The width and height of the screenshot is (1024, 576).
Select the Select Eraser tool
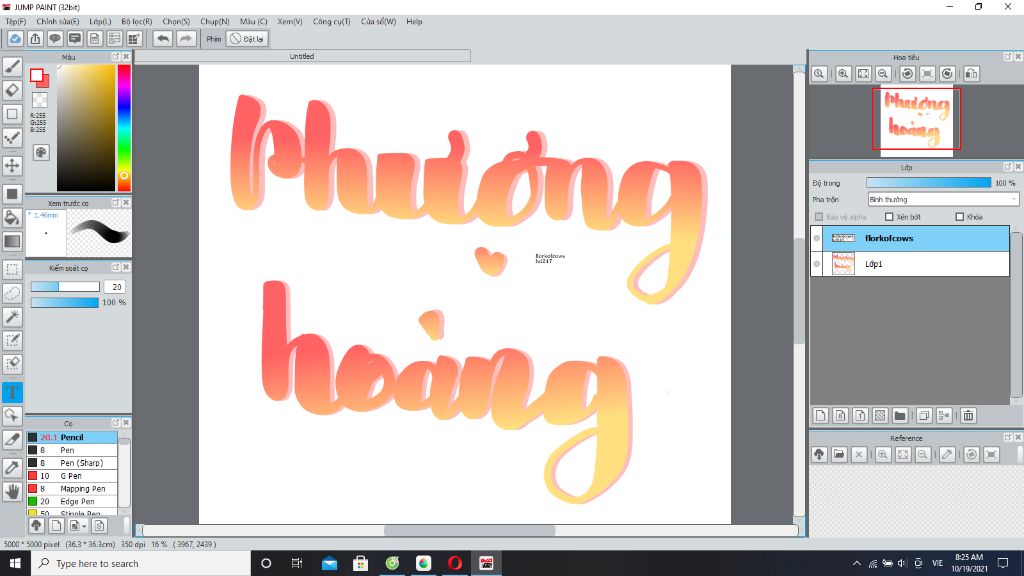12,364
